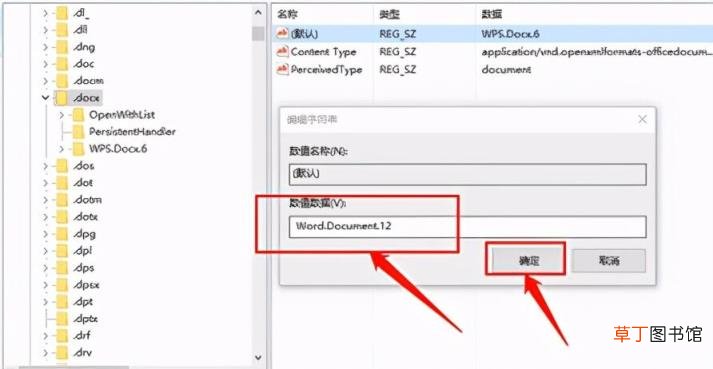Select the .dng folder icon
Image resolution: width=713 pixels, height=369 pixels.
point(62,47)
